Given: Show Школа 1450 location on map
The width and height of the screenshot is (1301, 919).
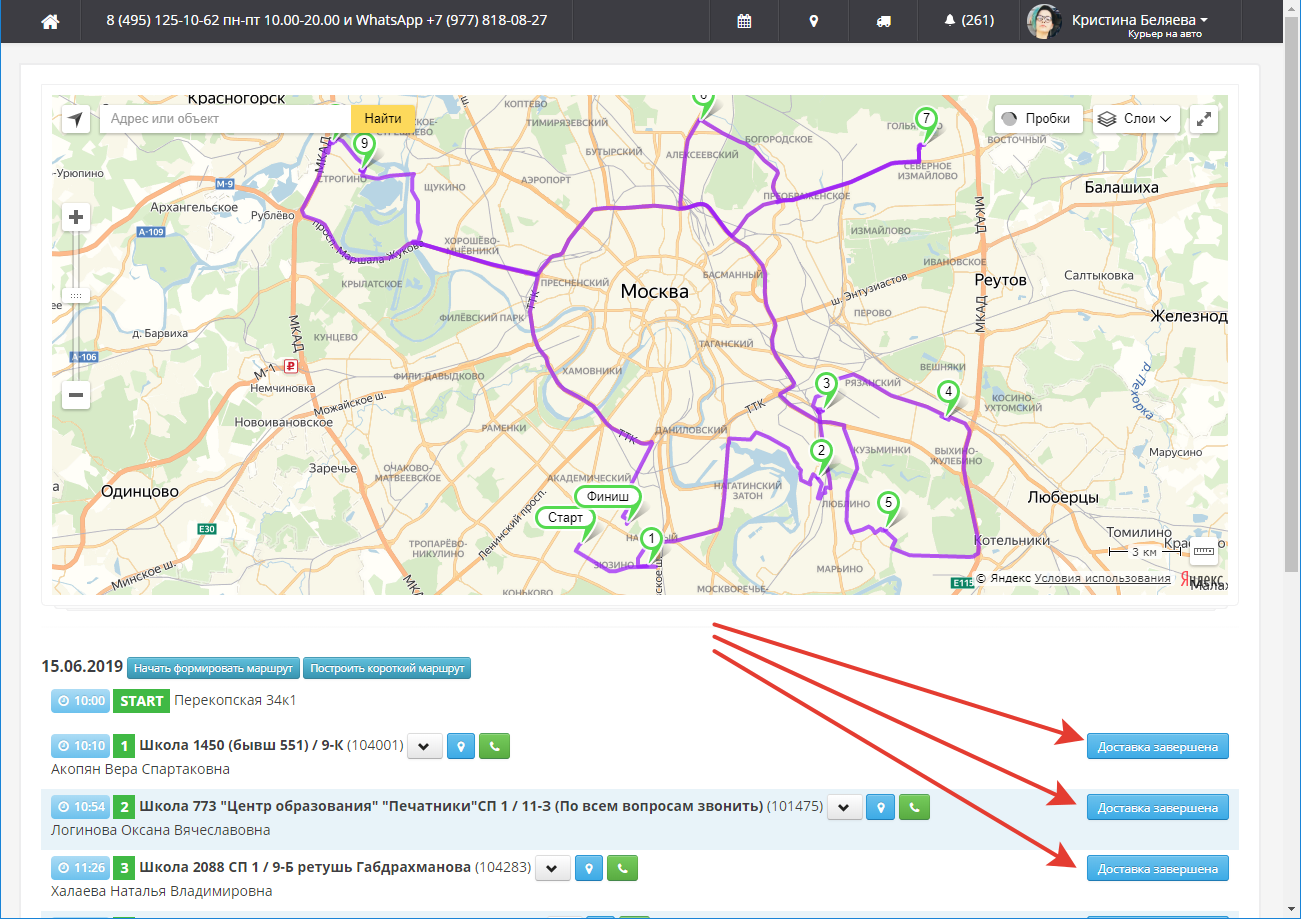Looking at the screenshot, I should [461, 746].
